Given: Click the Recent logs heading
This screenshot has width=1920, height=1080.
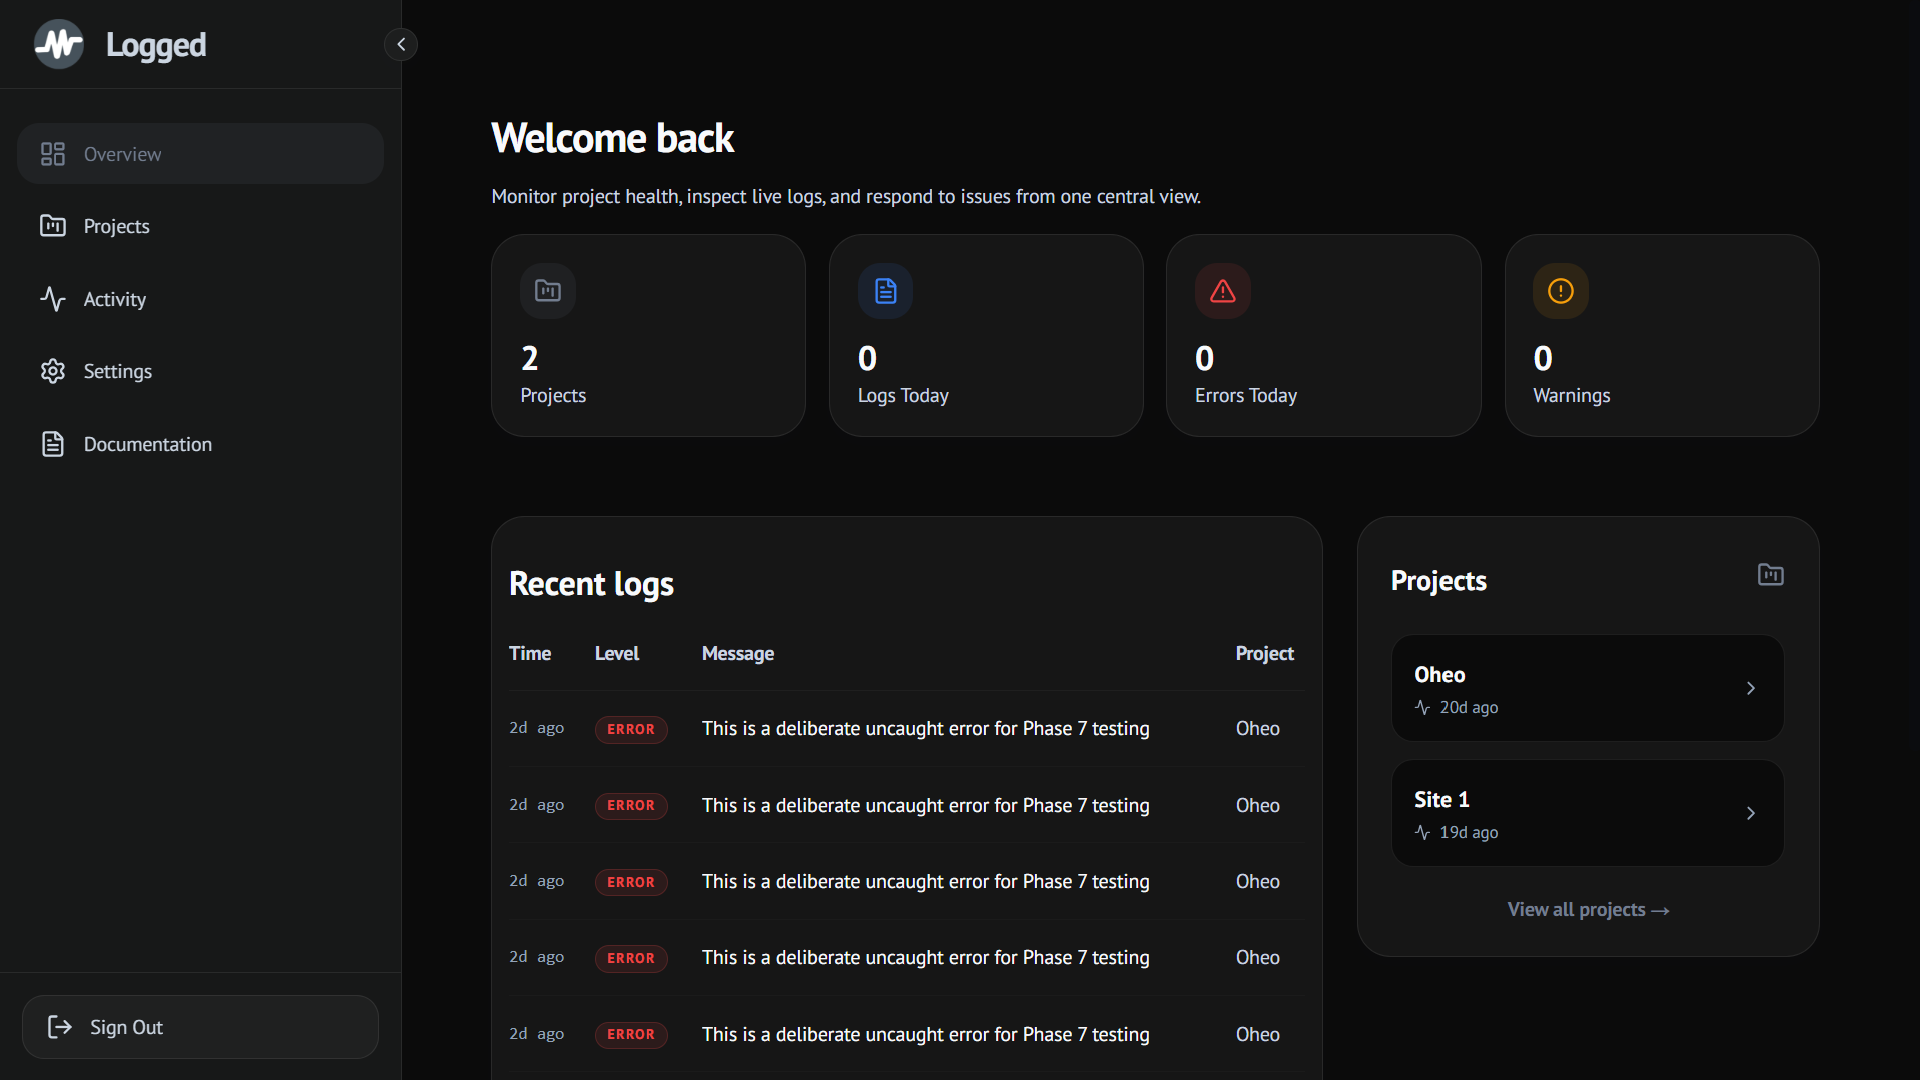Looking at the screenshot, I should pos(591,584).
